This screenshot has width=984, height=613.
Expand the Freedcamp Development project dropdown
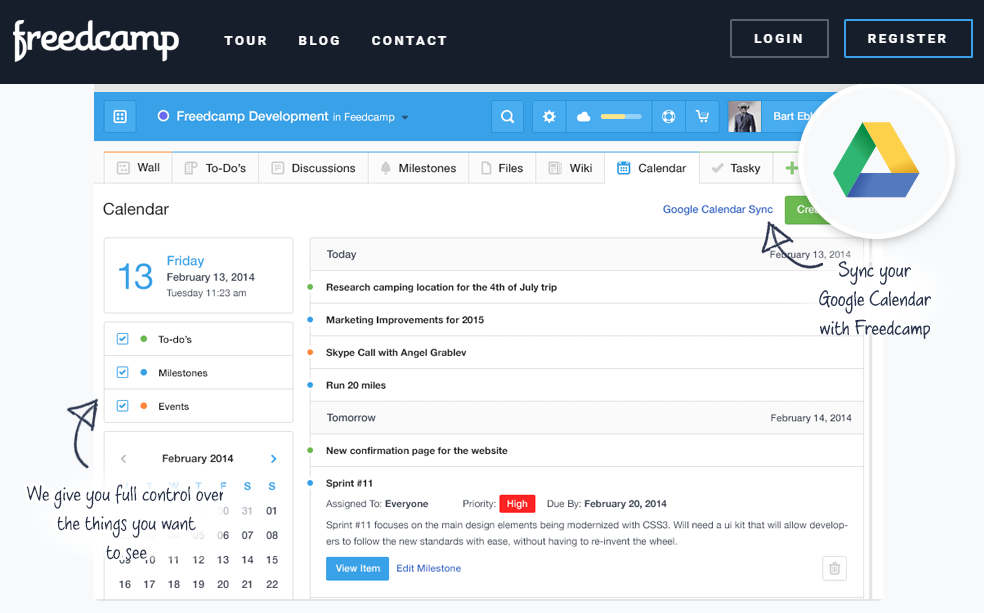405,117
